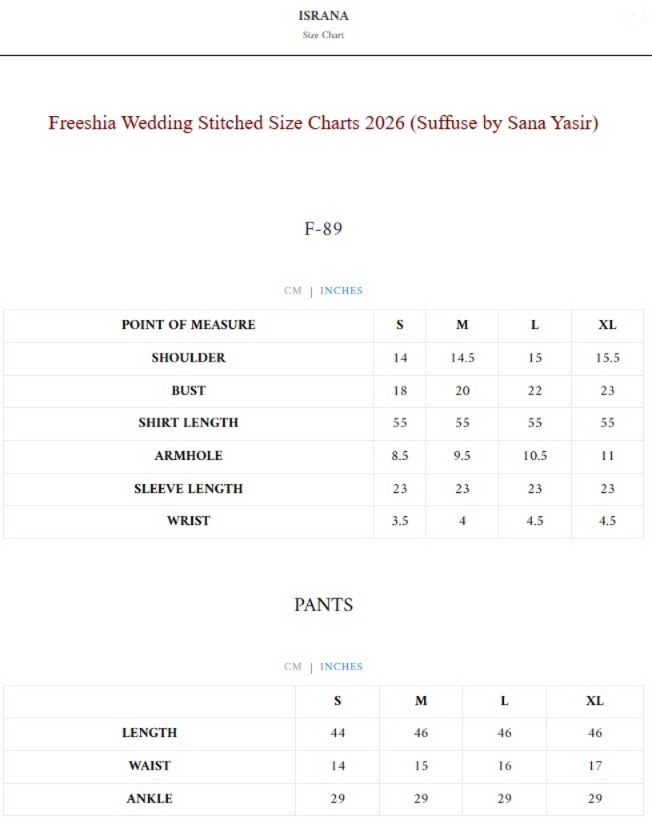Switch the F-89 chart to INCHES

click(x=341, y=291)
